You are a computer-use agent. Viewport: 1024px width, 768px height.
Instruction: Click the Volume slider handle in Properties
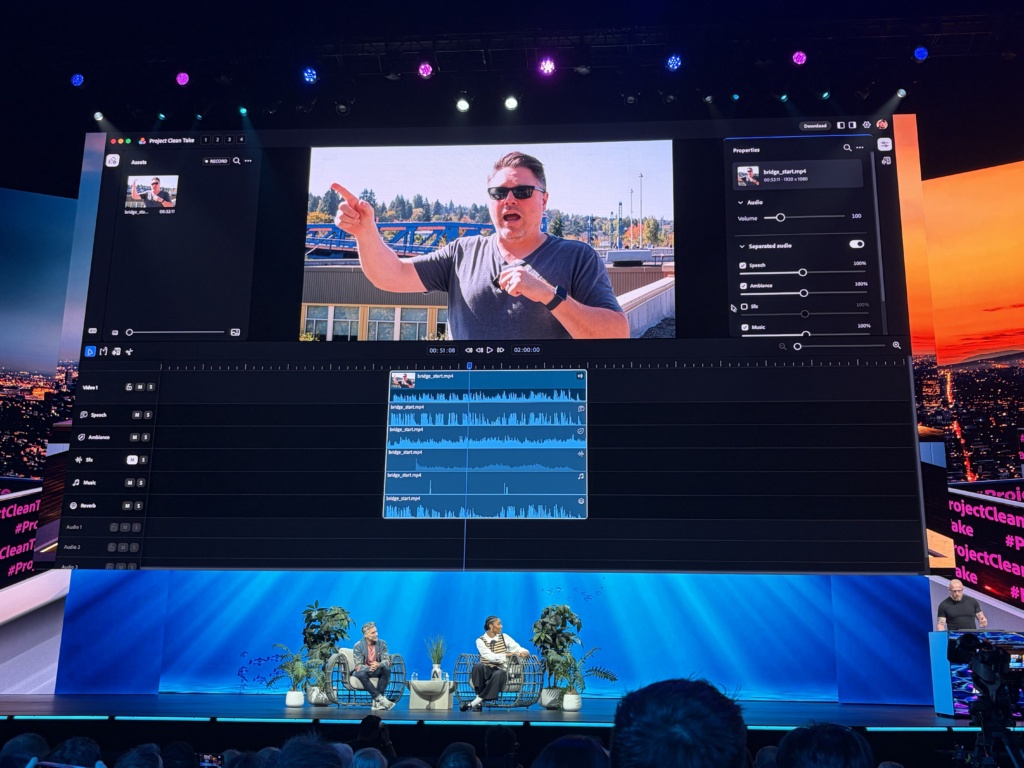[x=781, y=218]
